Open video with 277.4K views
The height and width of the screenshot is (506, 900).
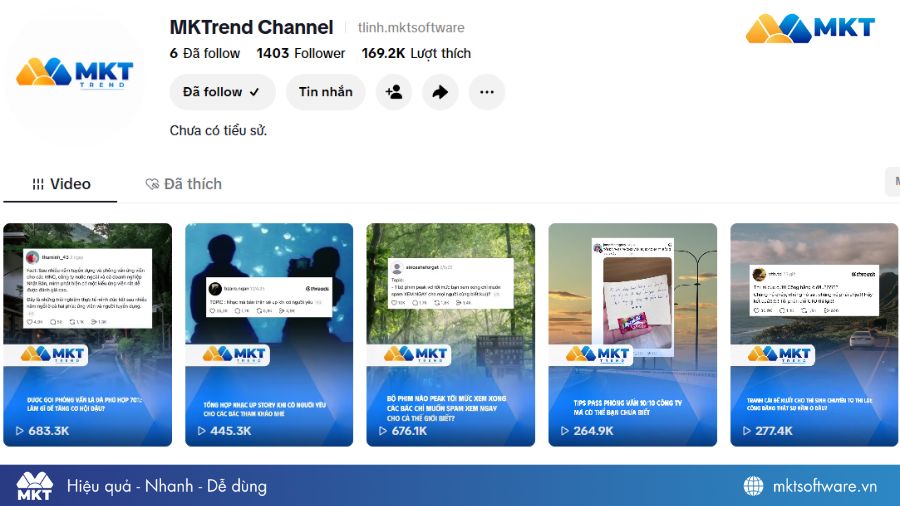coord(814,334)
